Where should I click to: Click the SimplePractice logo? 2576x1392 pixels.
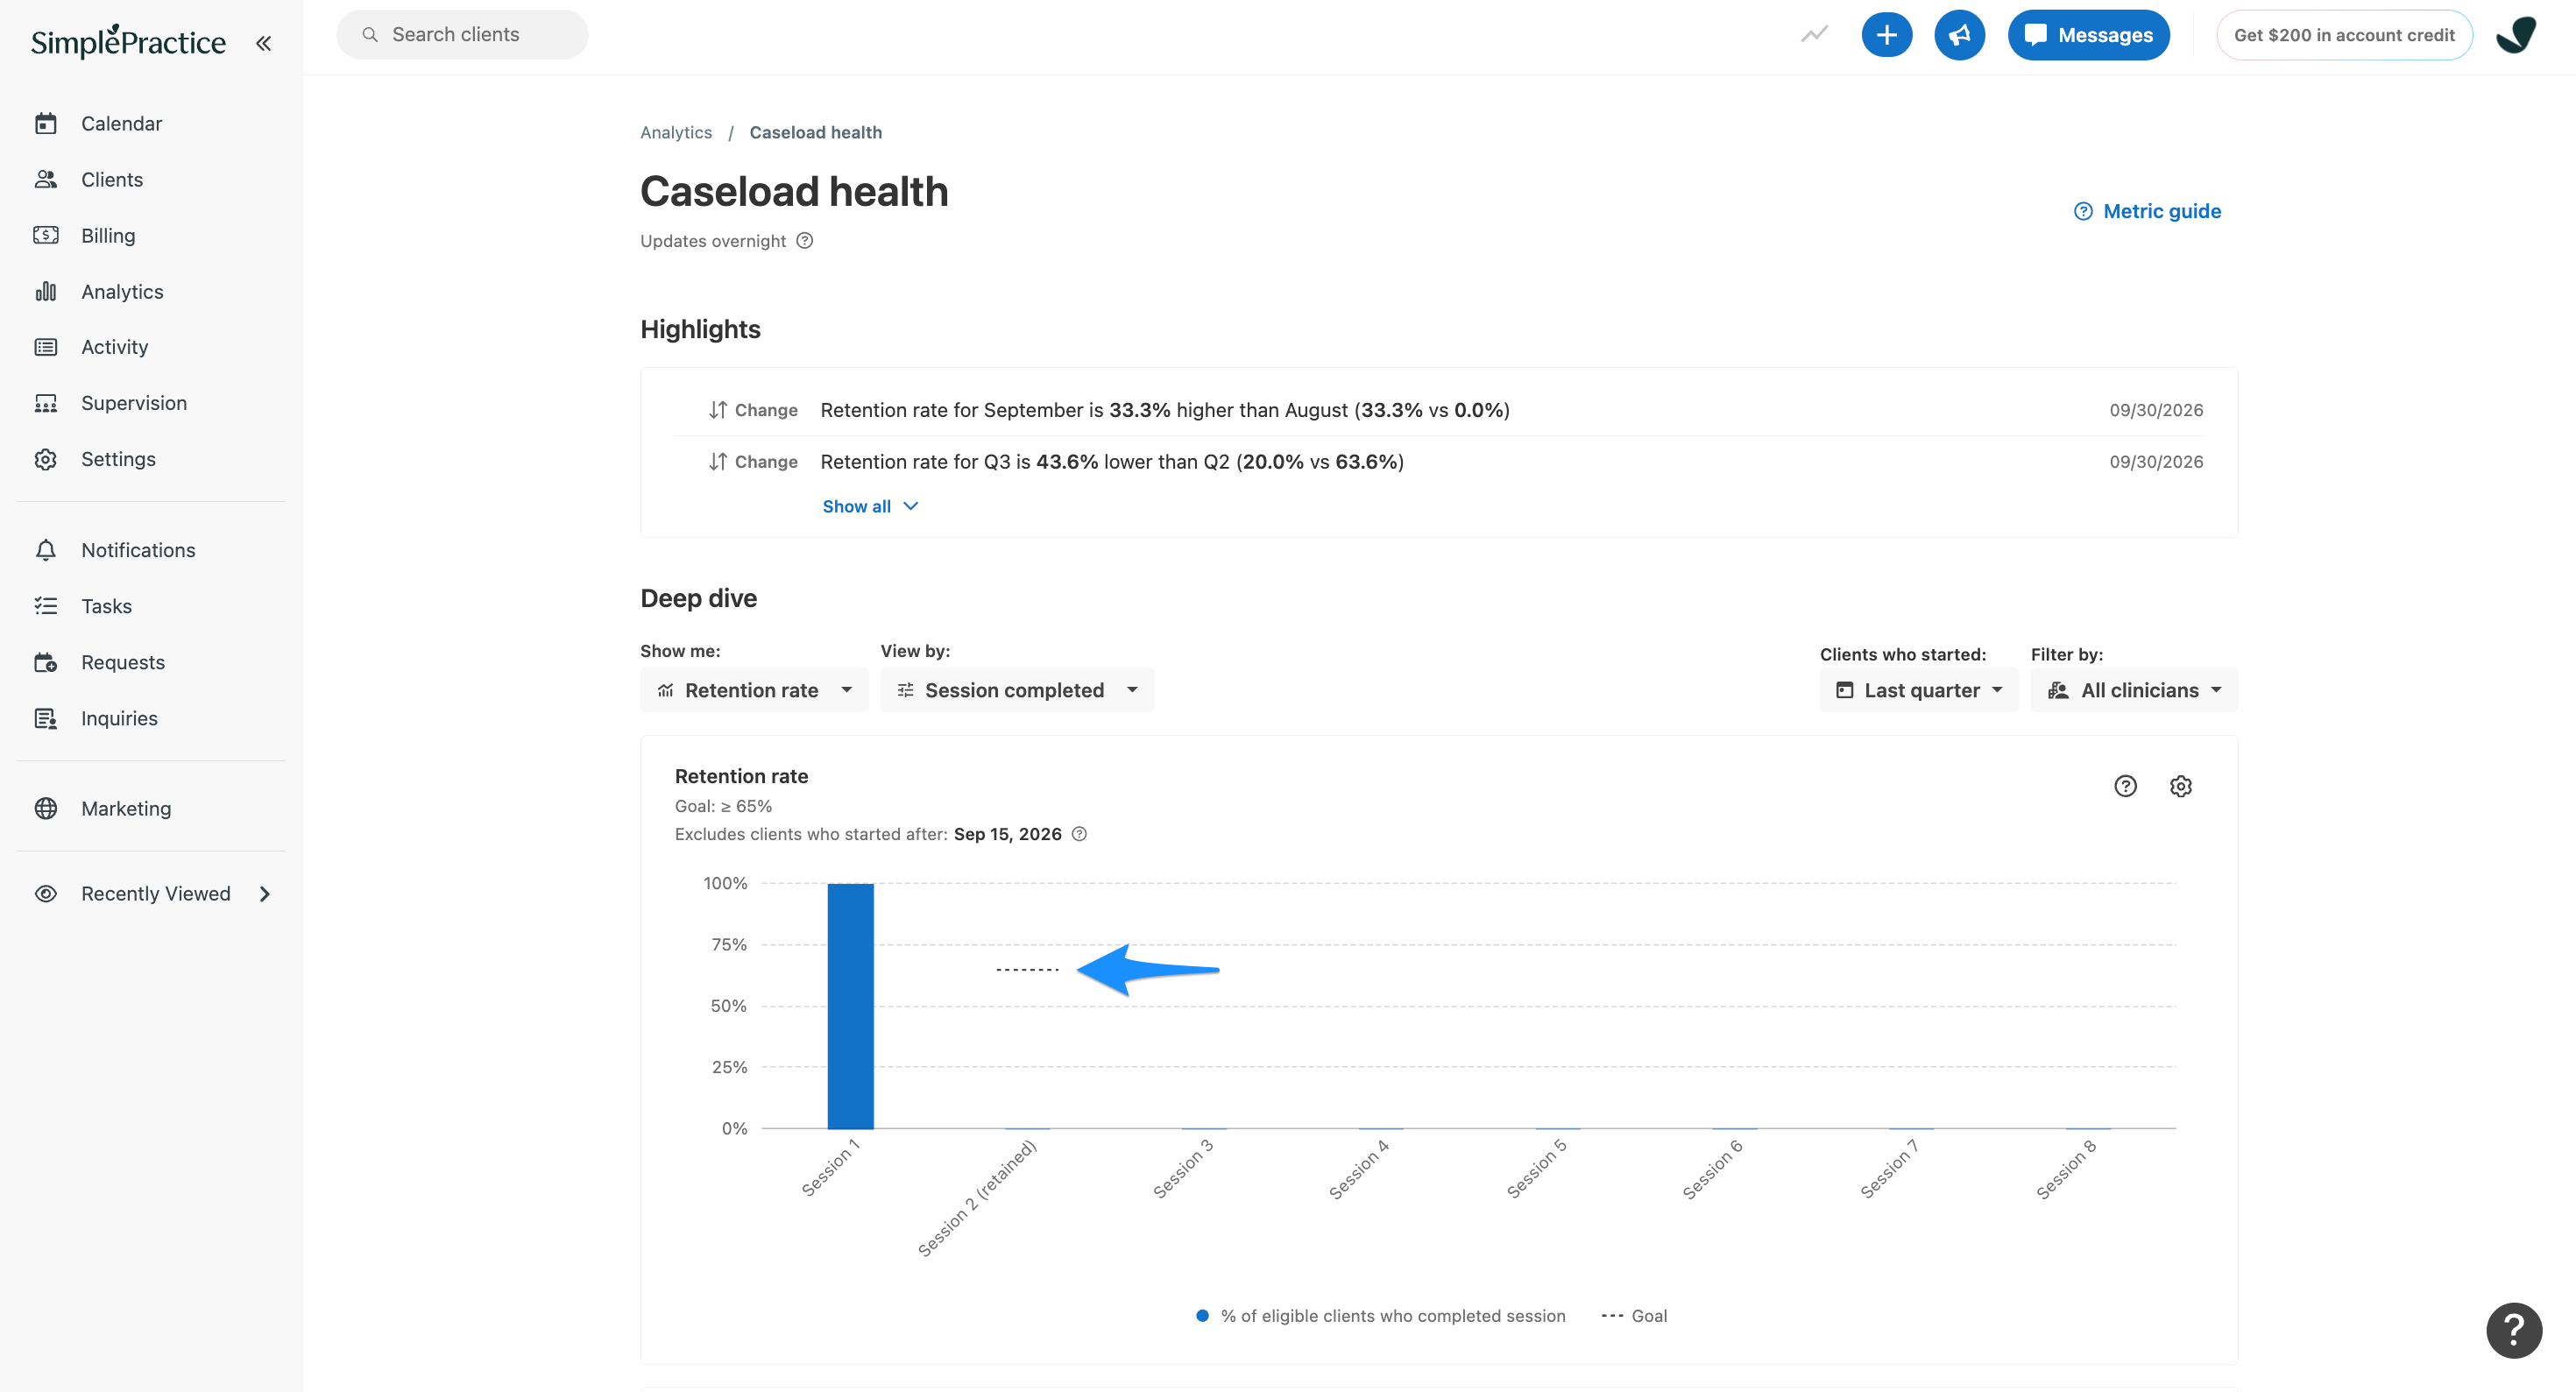click(128, 41)
